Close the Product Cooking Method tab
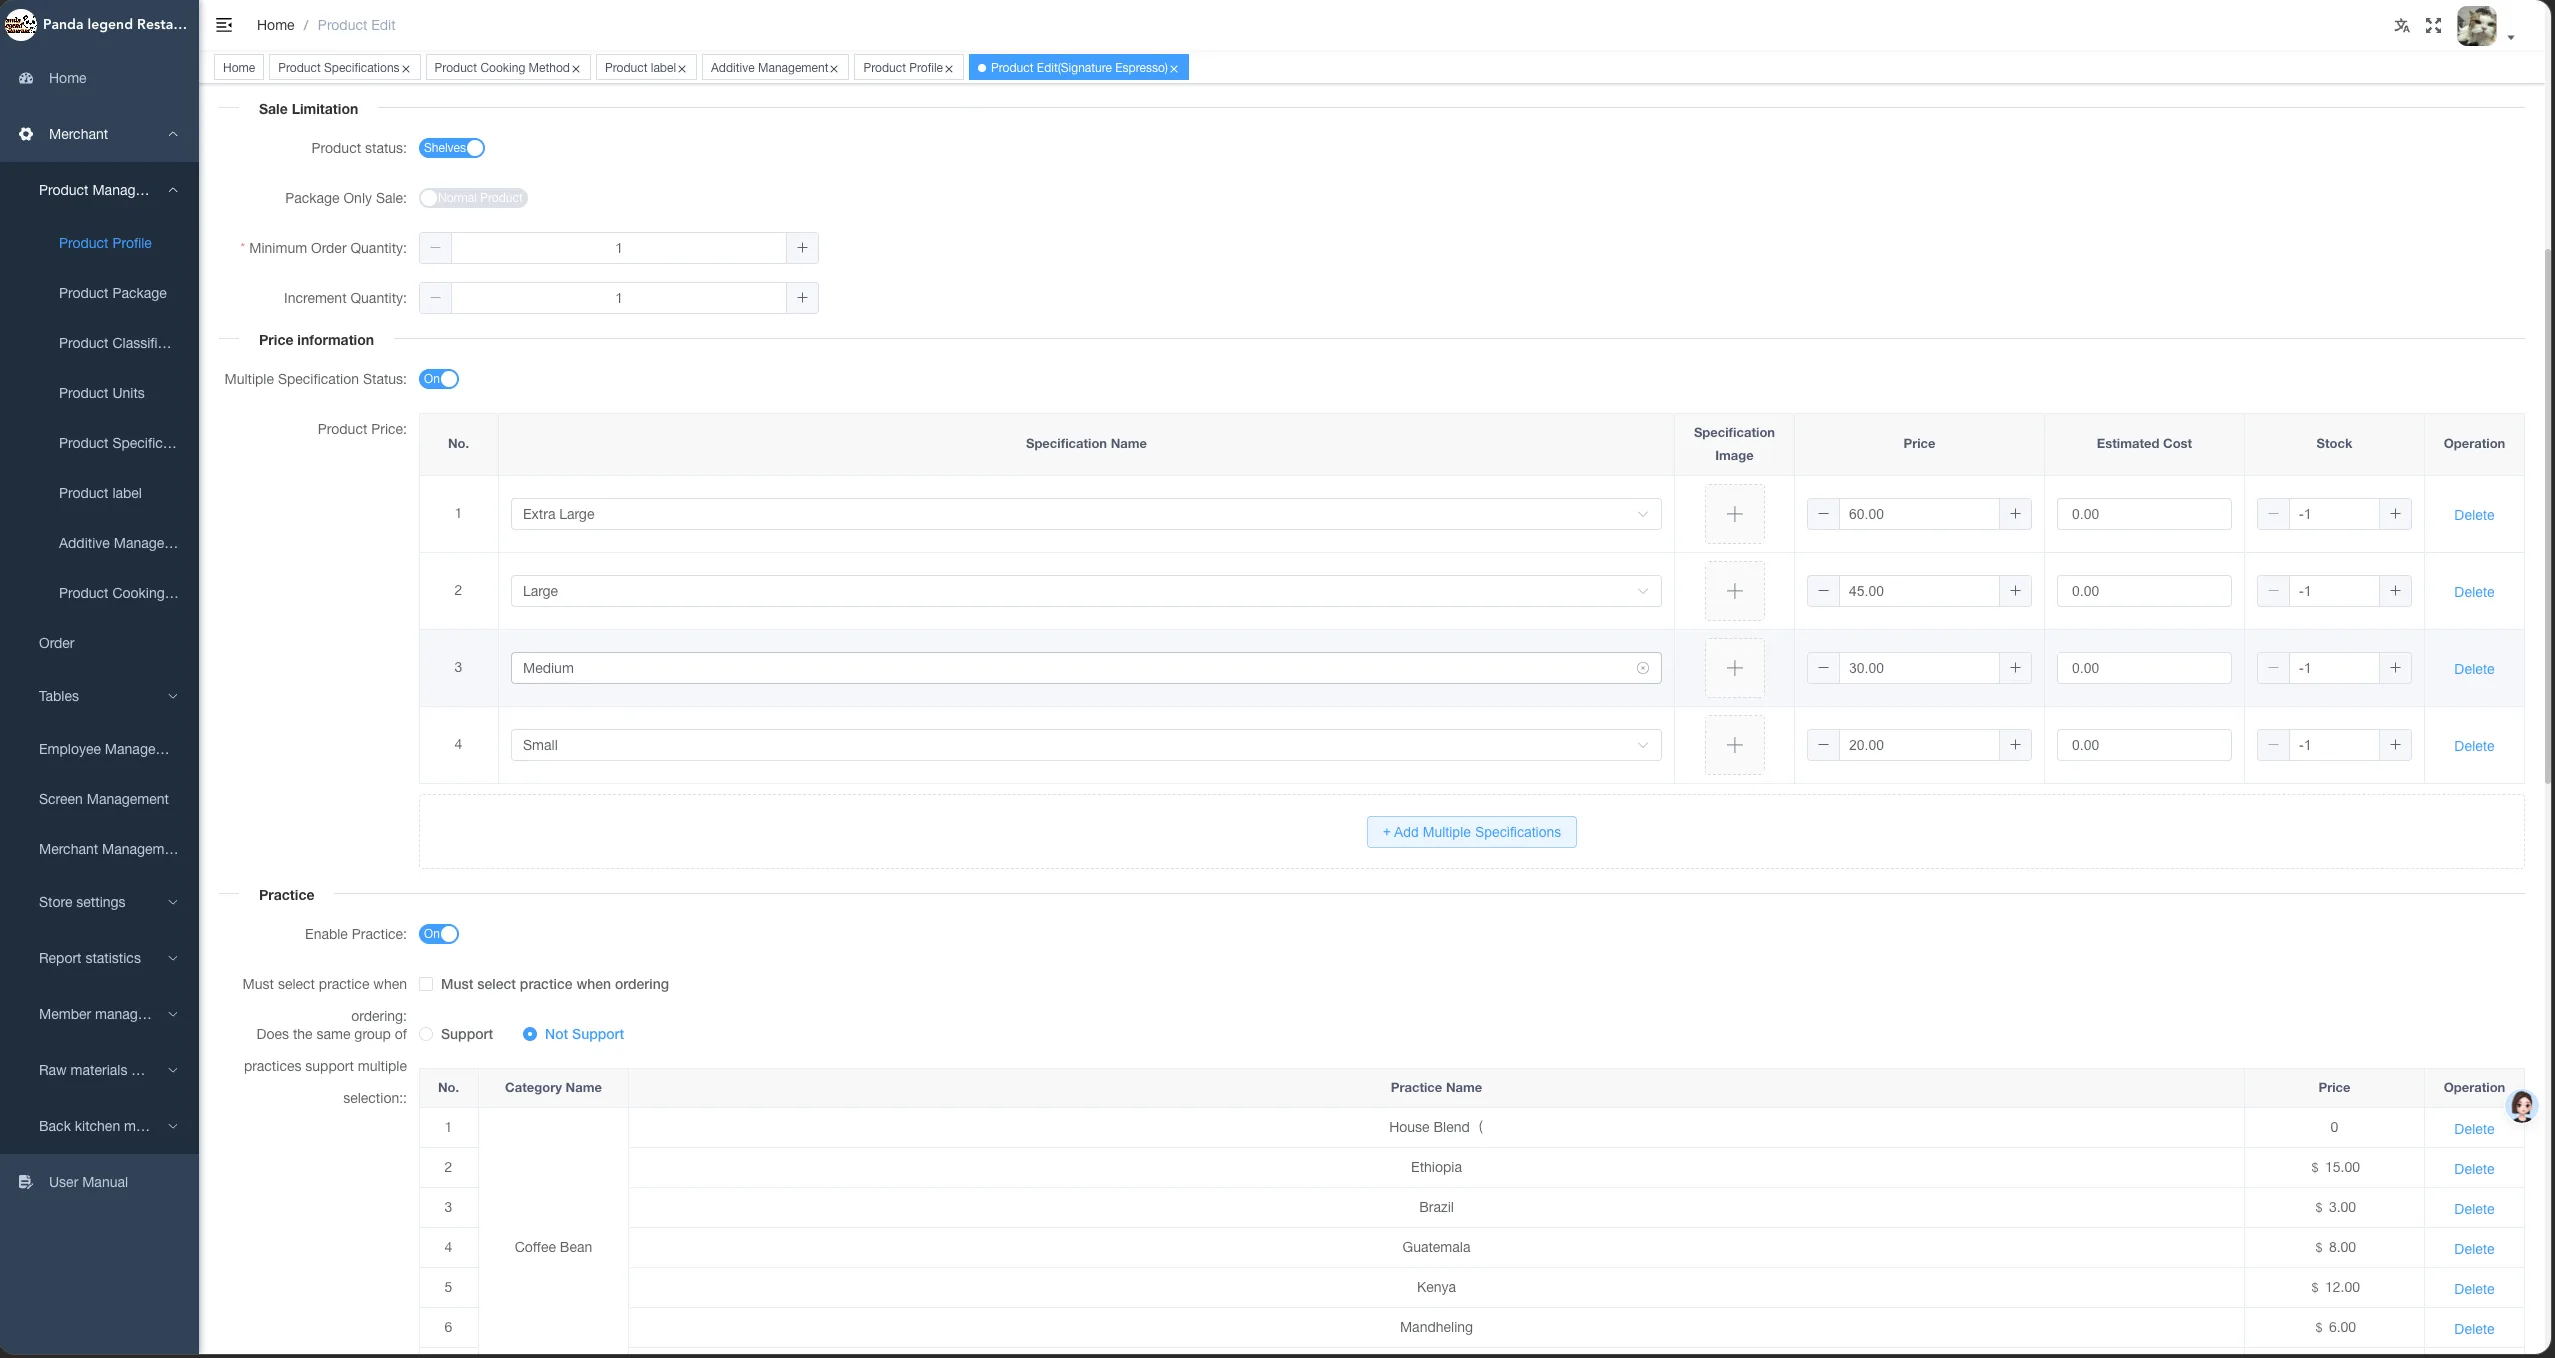 coord(576,69)
